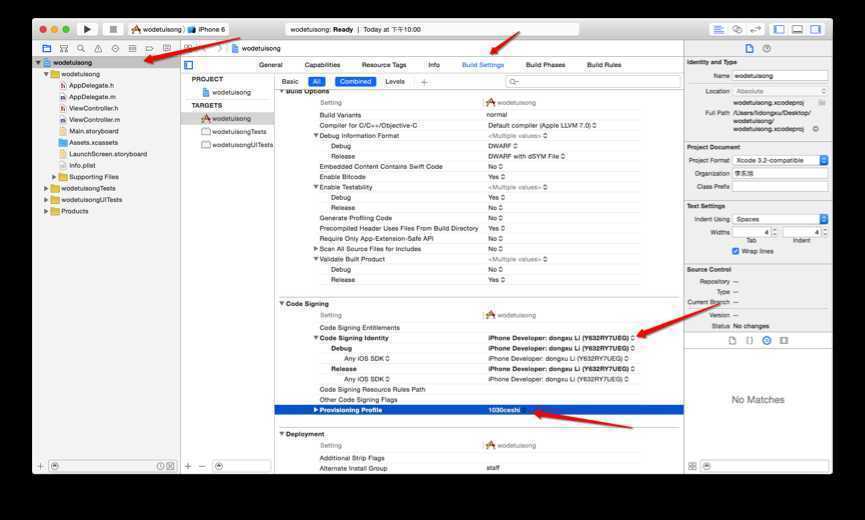
Task: Reveal project full path in Finder arrow
Action: (815, 129)
